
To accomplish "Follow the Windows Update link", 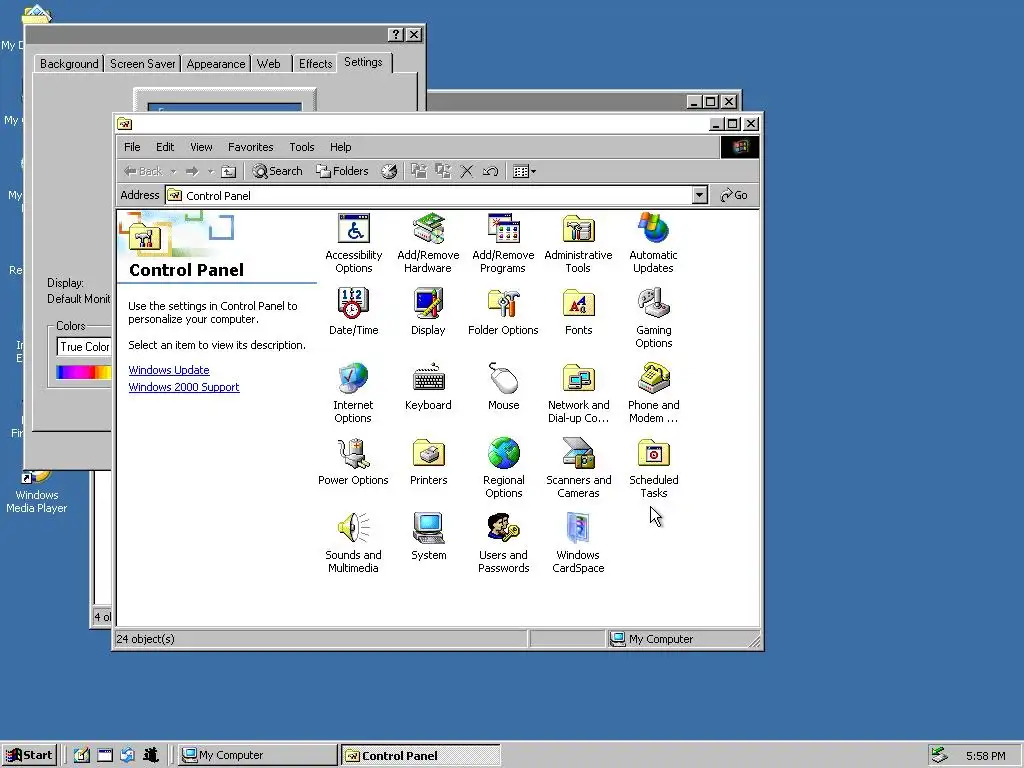I will click(168, 370).
